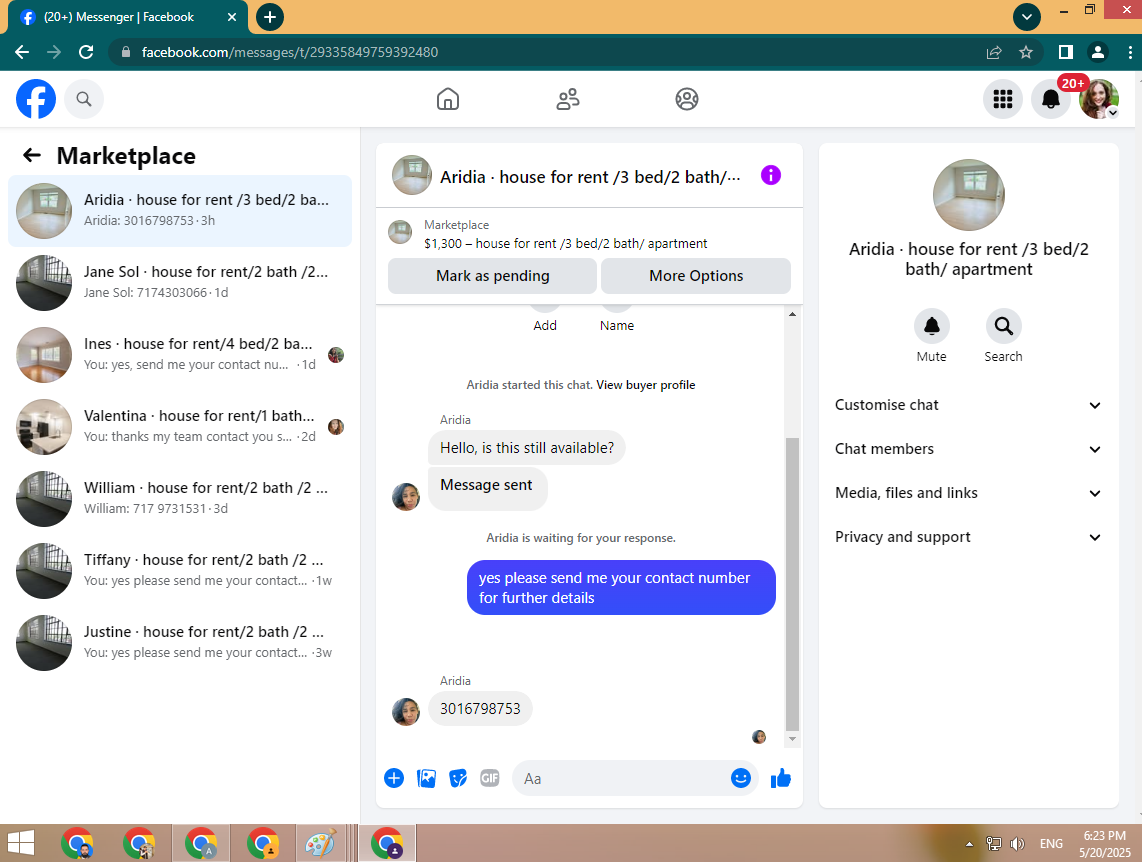Choose a sticker icon in composer

[458, 778]
